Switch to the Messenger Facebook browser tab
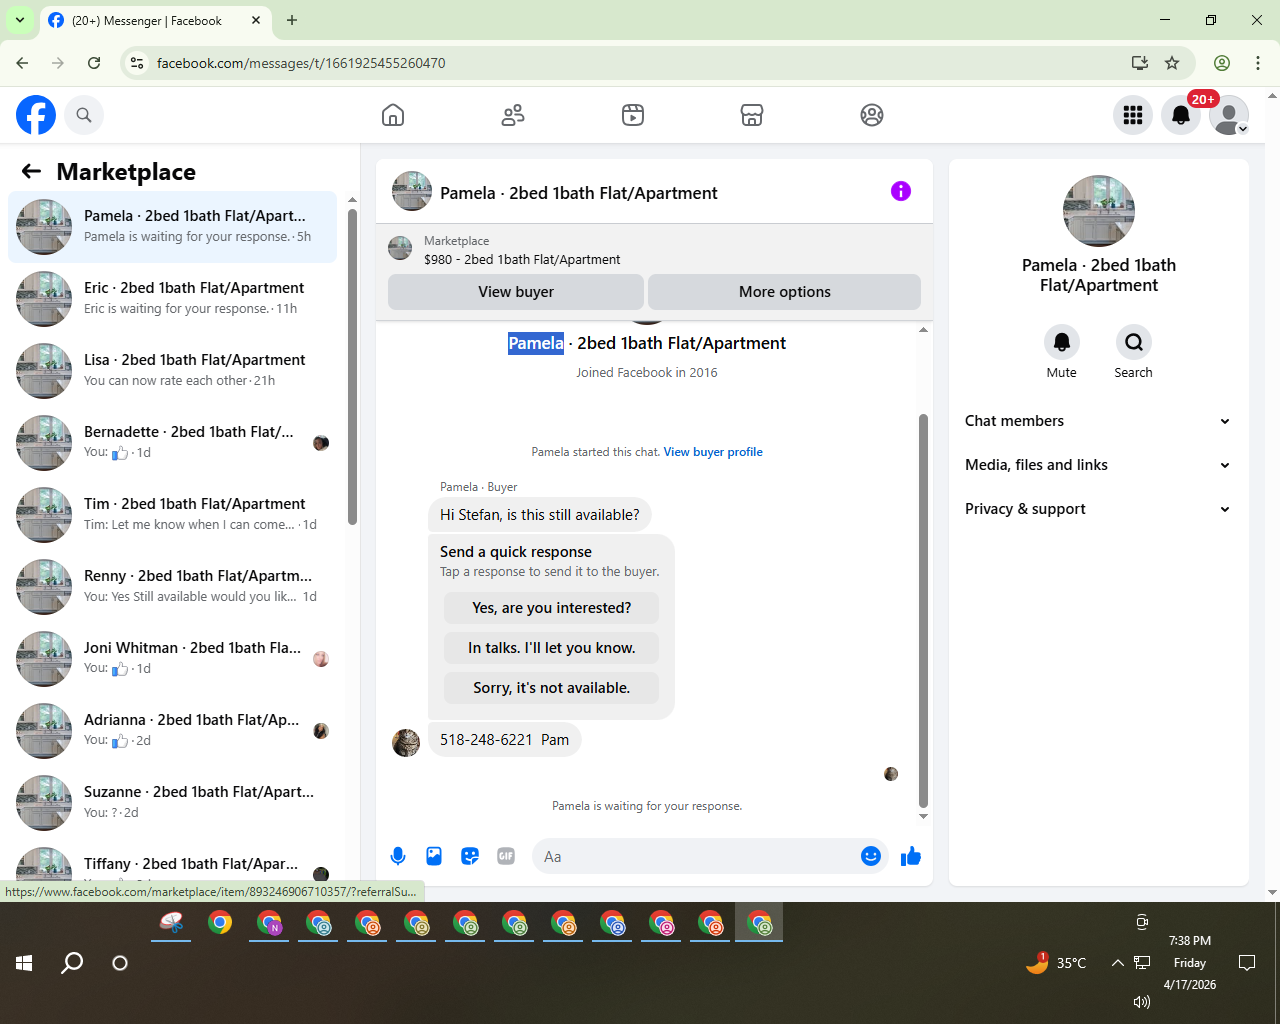Viewport: 1280px width, 1024px height. (x=155, y=20)
